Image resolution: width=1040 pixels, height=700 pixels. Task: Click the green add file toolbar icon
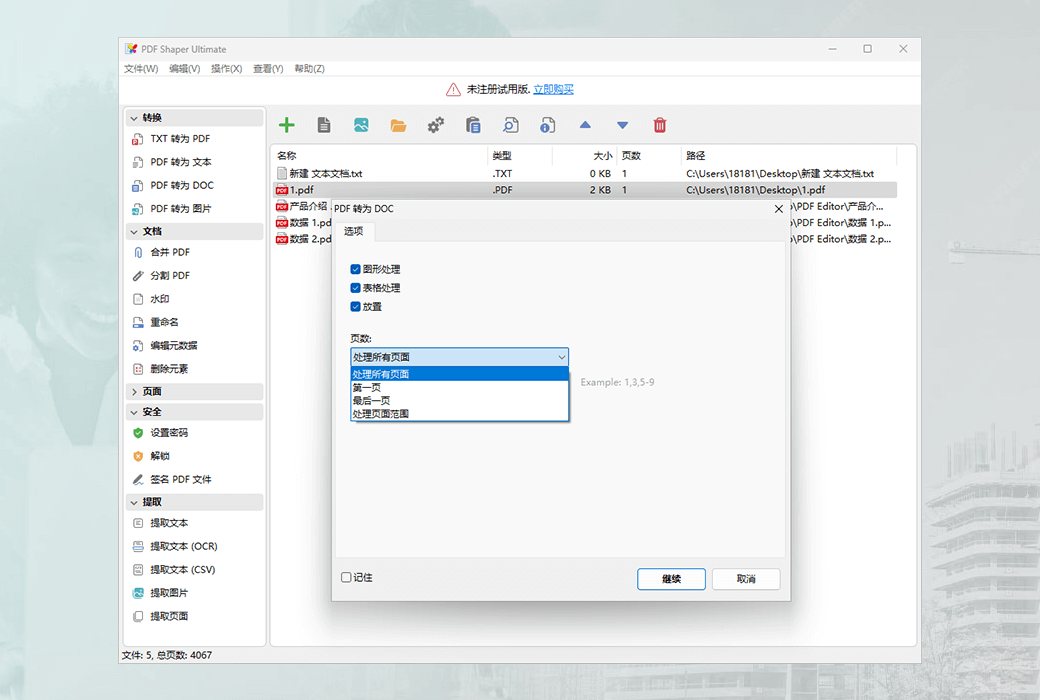click(287, 124)
